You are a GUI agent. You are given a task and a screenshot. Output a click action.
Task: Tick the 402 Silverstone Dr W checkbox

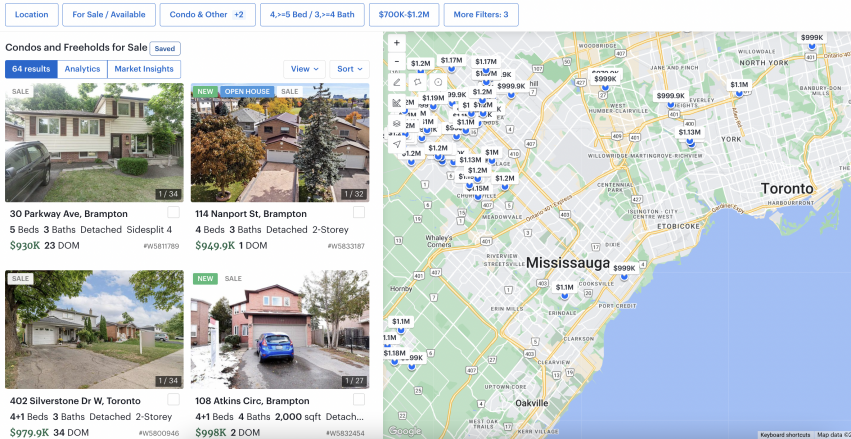click(x=173, y=399)
